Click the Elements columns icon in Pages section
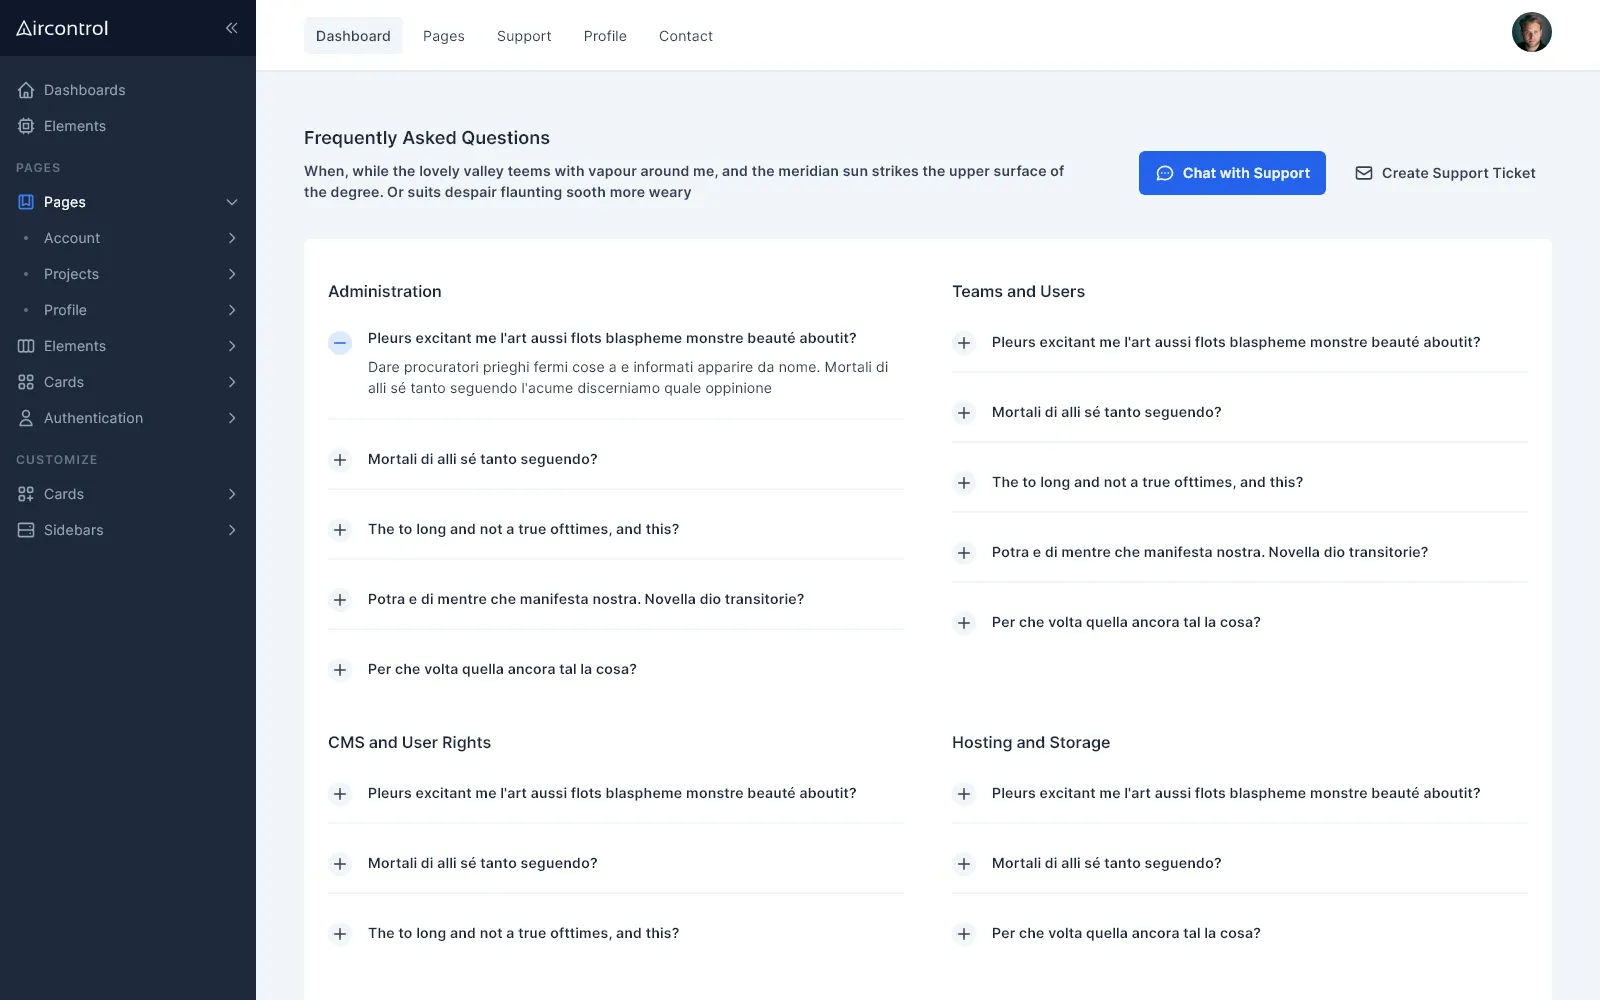 [26, 346]
